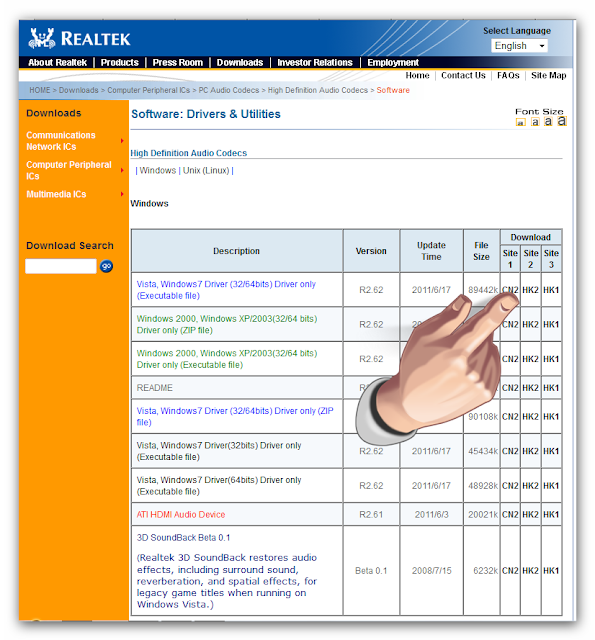Open the Select Language dropdown

[519, 46]
